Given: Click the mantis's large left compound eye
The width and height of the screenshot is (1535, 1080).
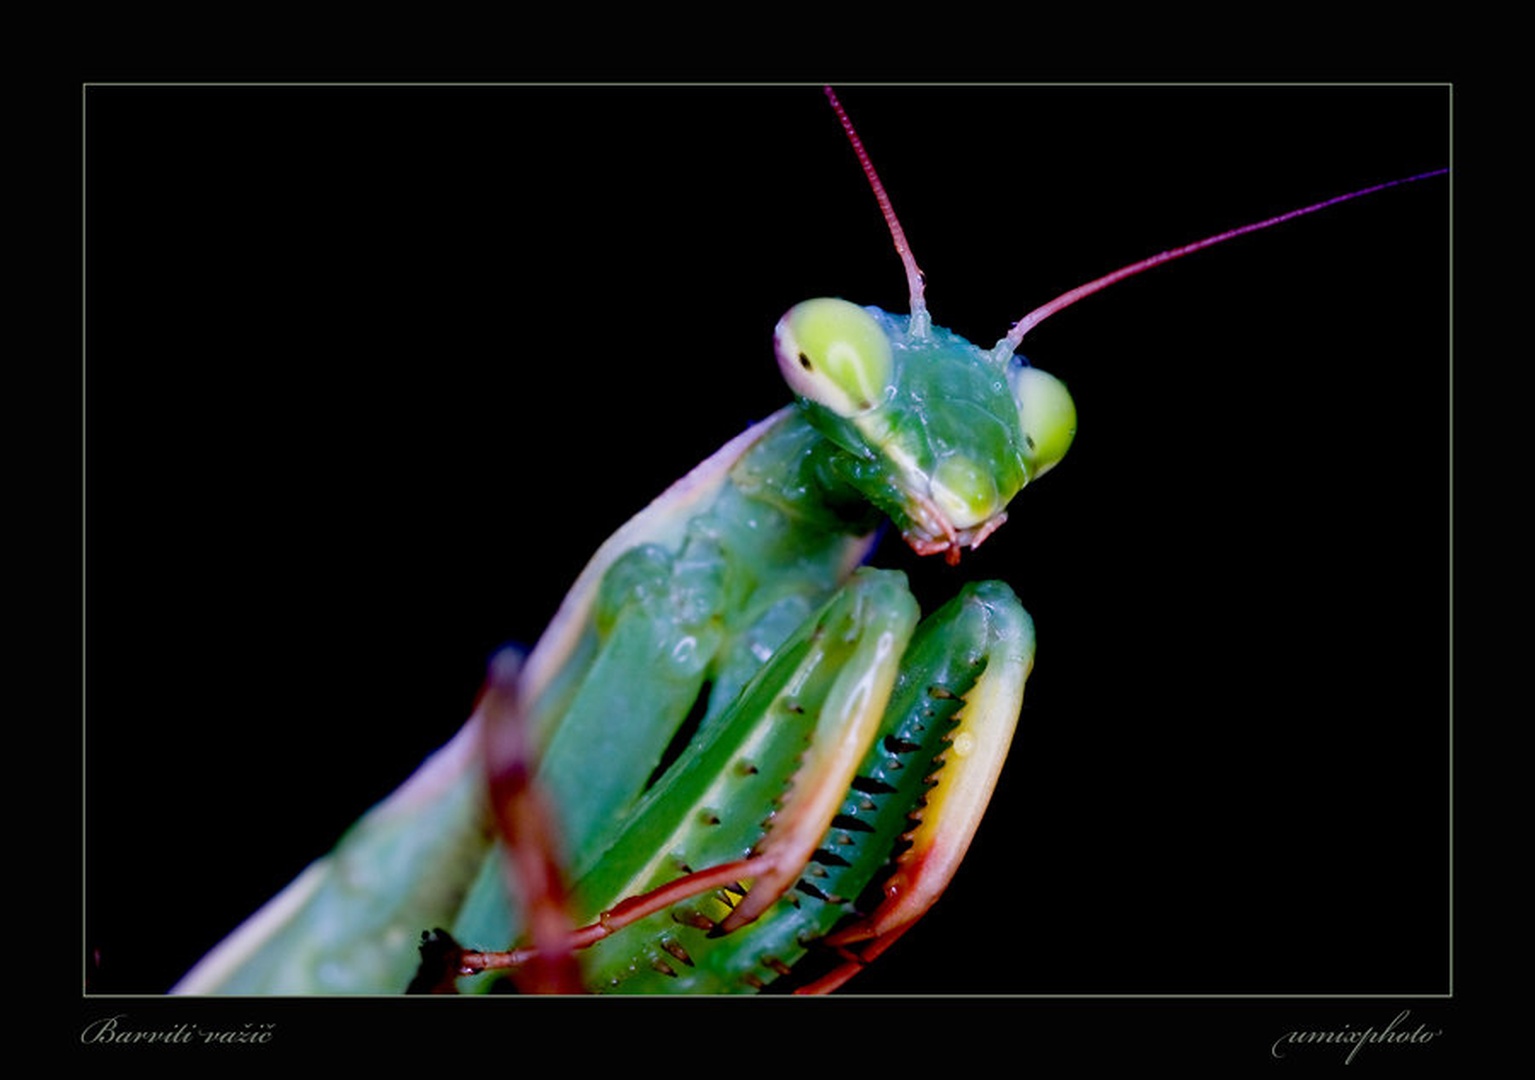Looking at the screenshot, I should click(x=834, y=356).
